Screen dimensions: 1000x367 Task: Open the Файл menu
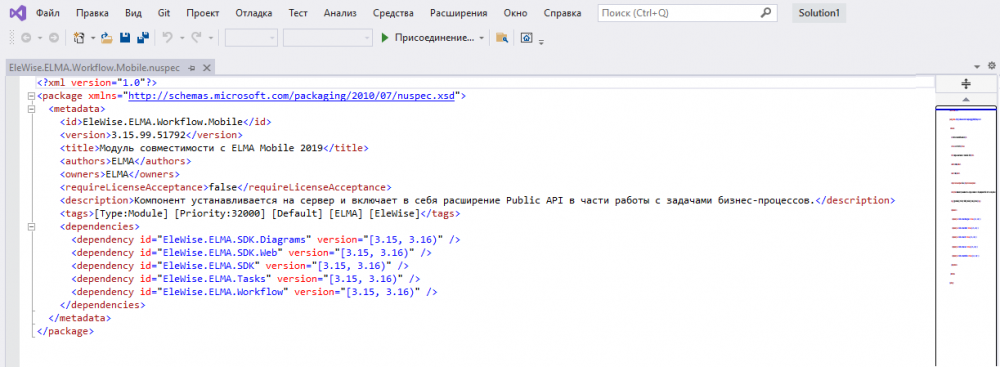pos(48,13)
